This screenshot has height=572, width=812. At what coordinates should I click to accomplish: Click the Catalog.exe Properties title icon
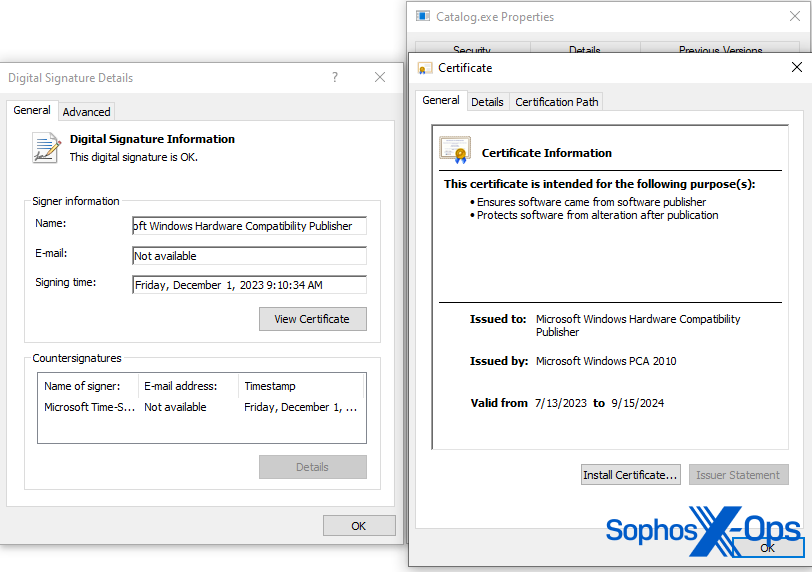tap(423, 16)
